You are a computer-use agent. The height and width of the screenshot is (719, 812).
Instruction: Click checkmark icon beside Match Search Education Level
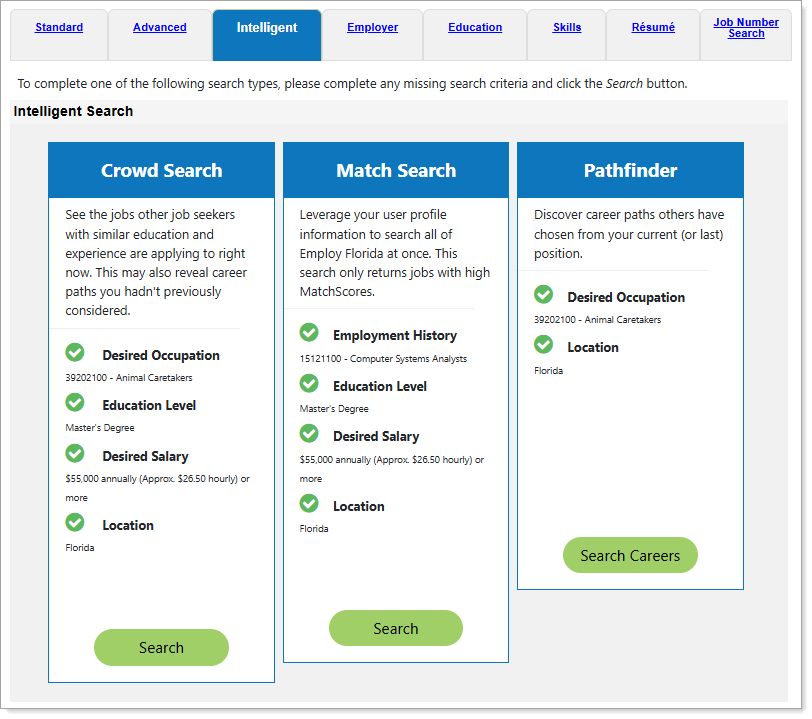point(309,384)
